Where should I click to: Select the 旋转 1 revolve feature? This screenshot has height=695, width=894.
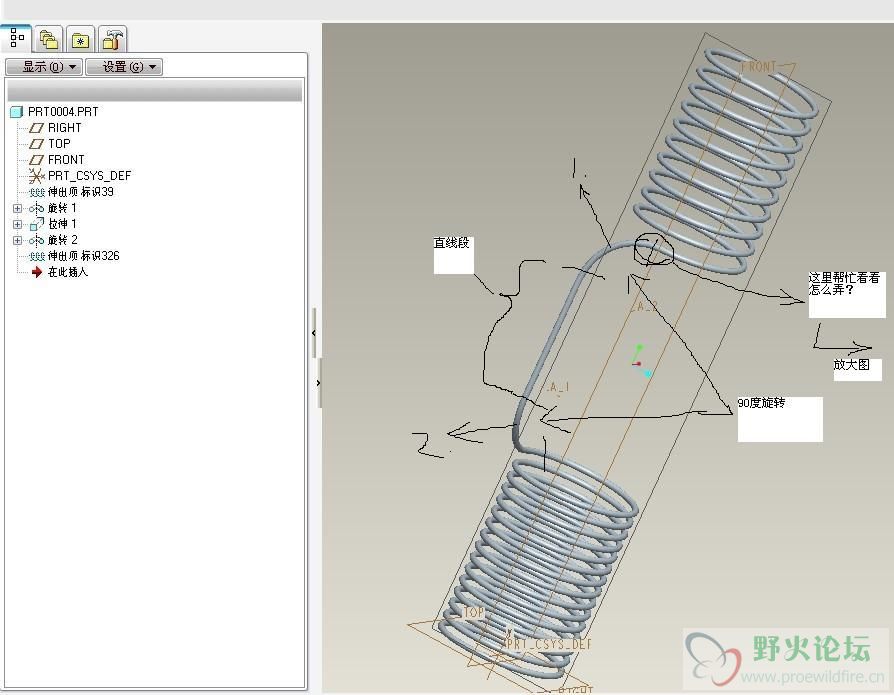[53, 208]
